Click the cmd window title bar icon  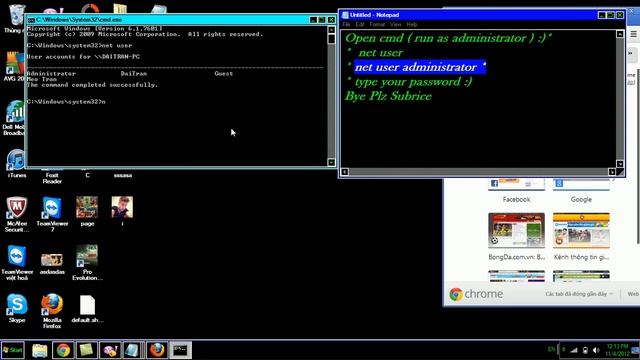tap(31, 20)
